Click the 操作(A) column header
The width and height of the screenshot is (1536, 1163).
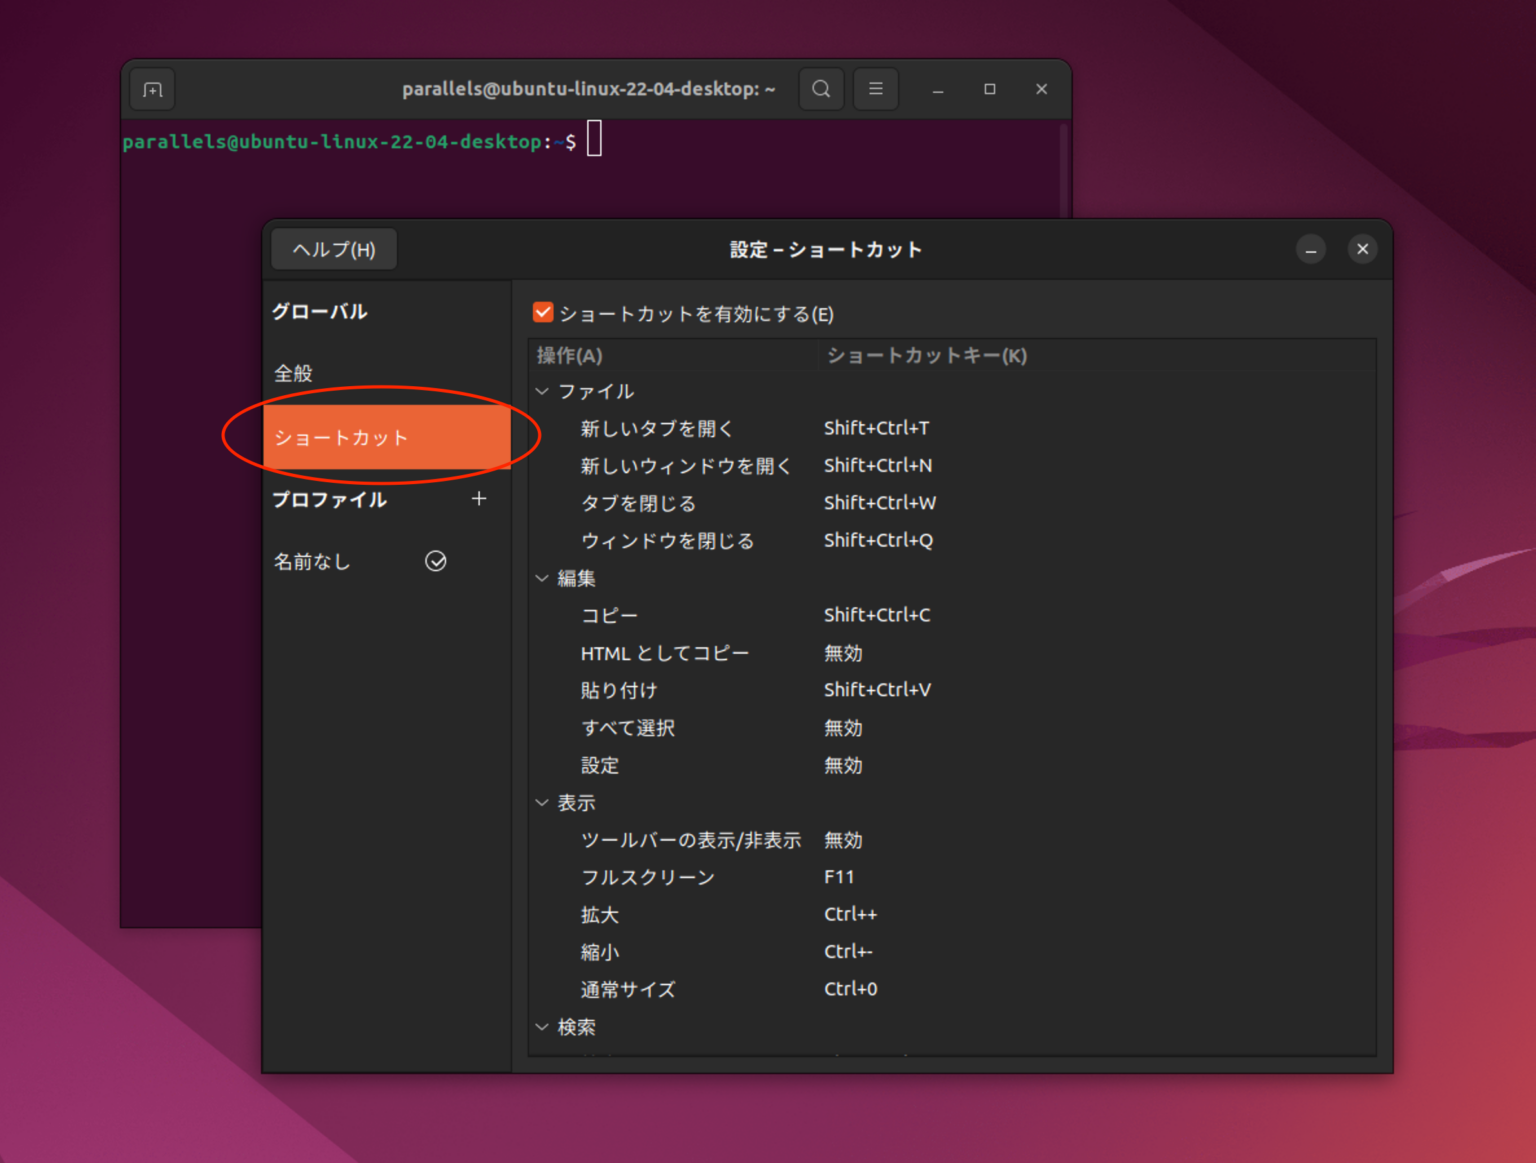pos(674,356)
